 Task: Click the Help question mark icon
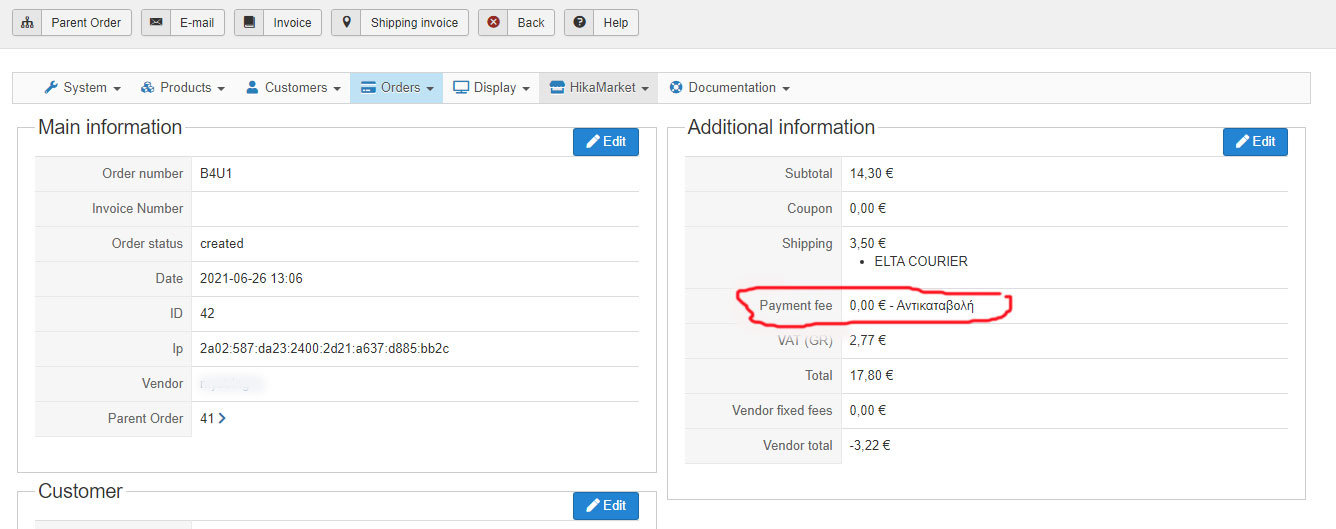(x=579, y=23)
